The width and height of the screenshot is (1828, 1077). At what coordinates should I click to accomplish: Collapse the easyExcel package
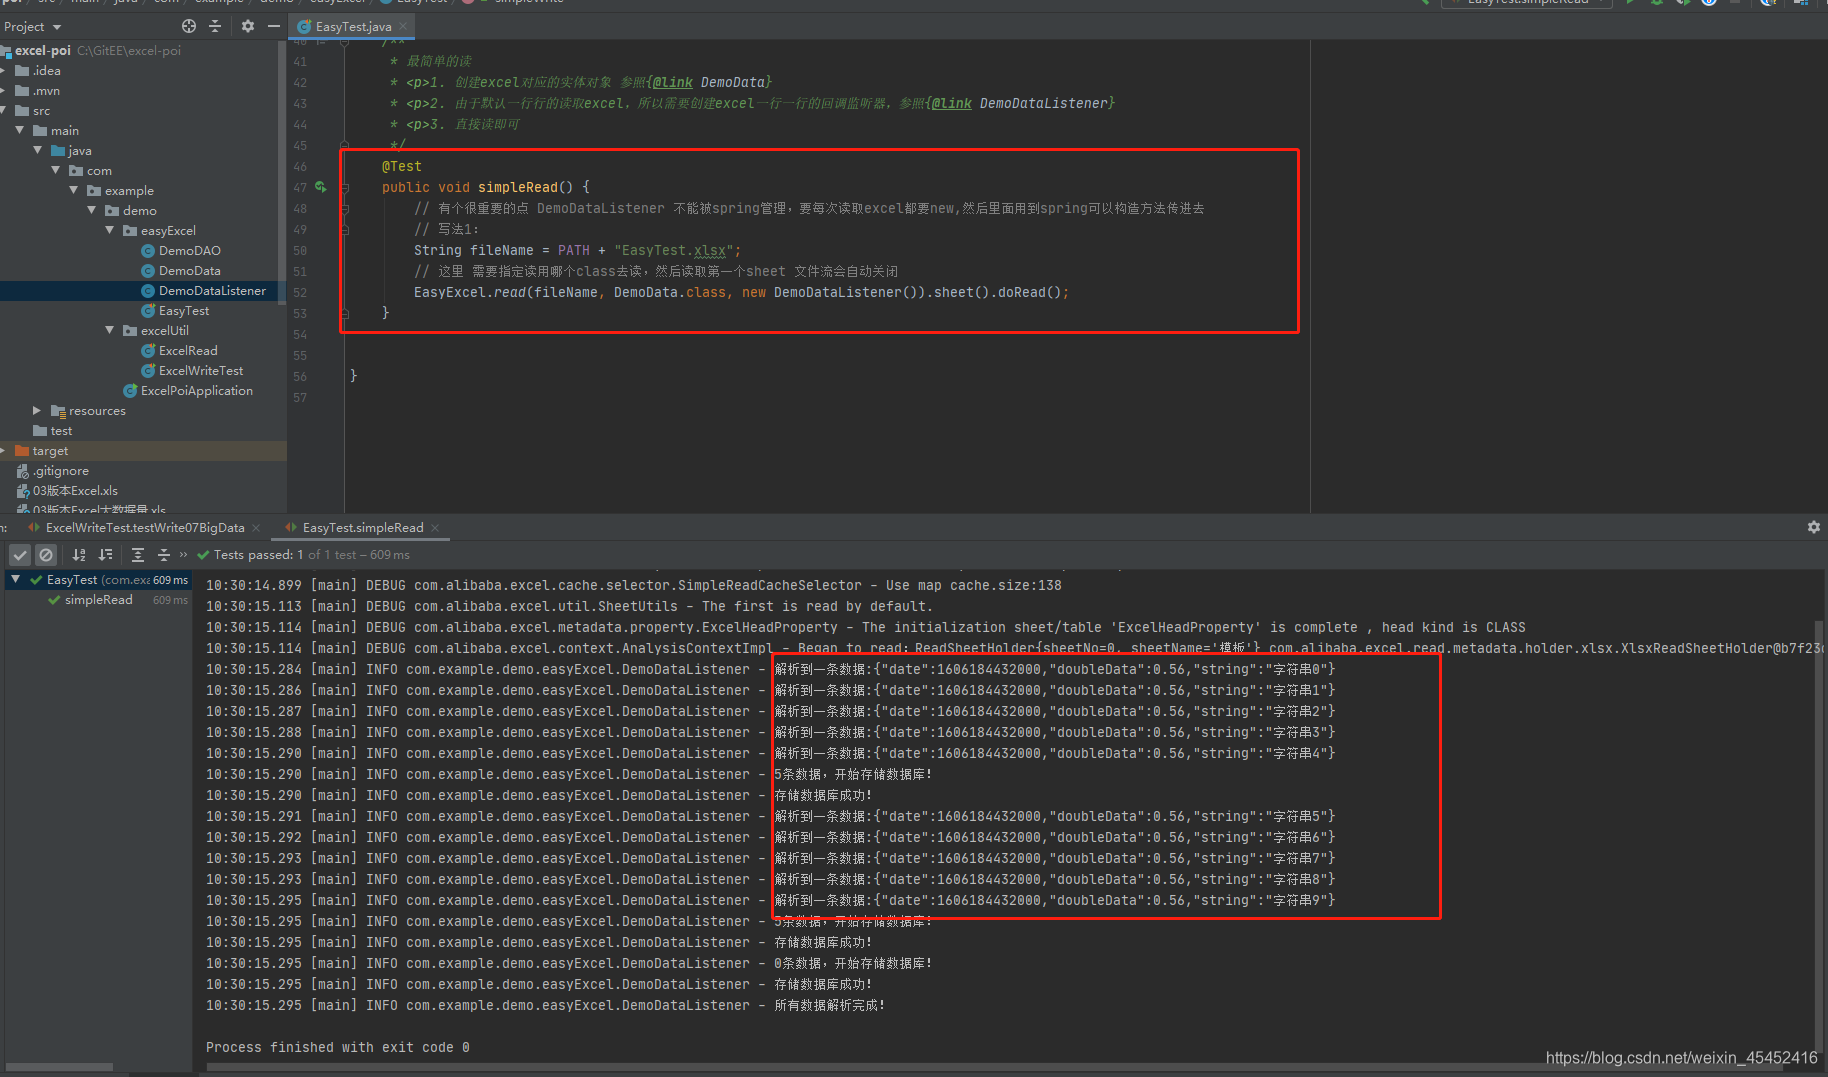point(110,230)
